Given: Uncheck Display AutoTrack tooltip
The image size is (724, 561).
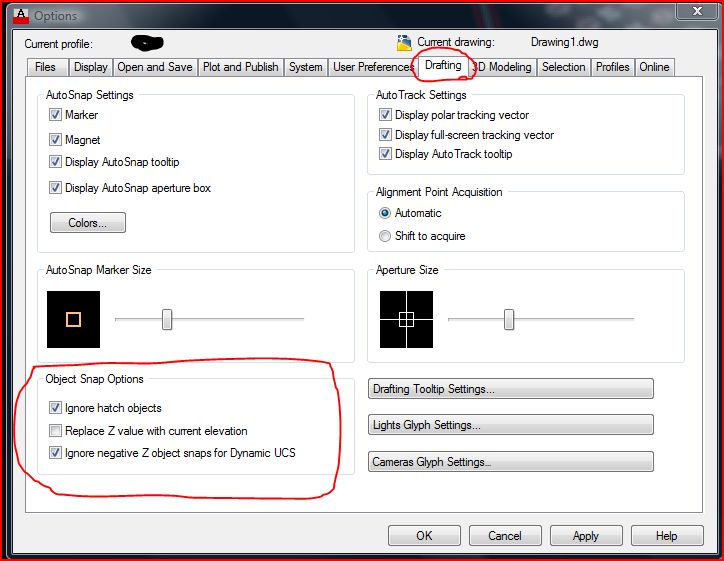Looking at the screenshot, I should coord(385,154).
